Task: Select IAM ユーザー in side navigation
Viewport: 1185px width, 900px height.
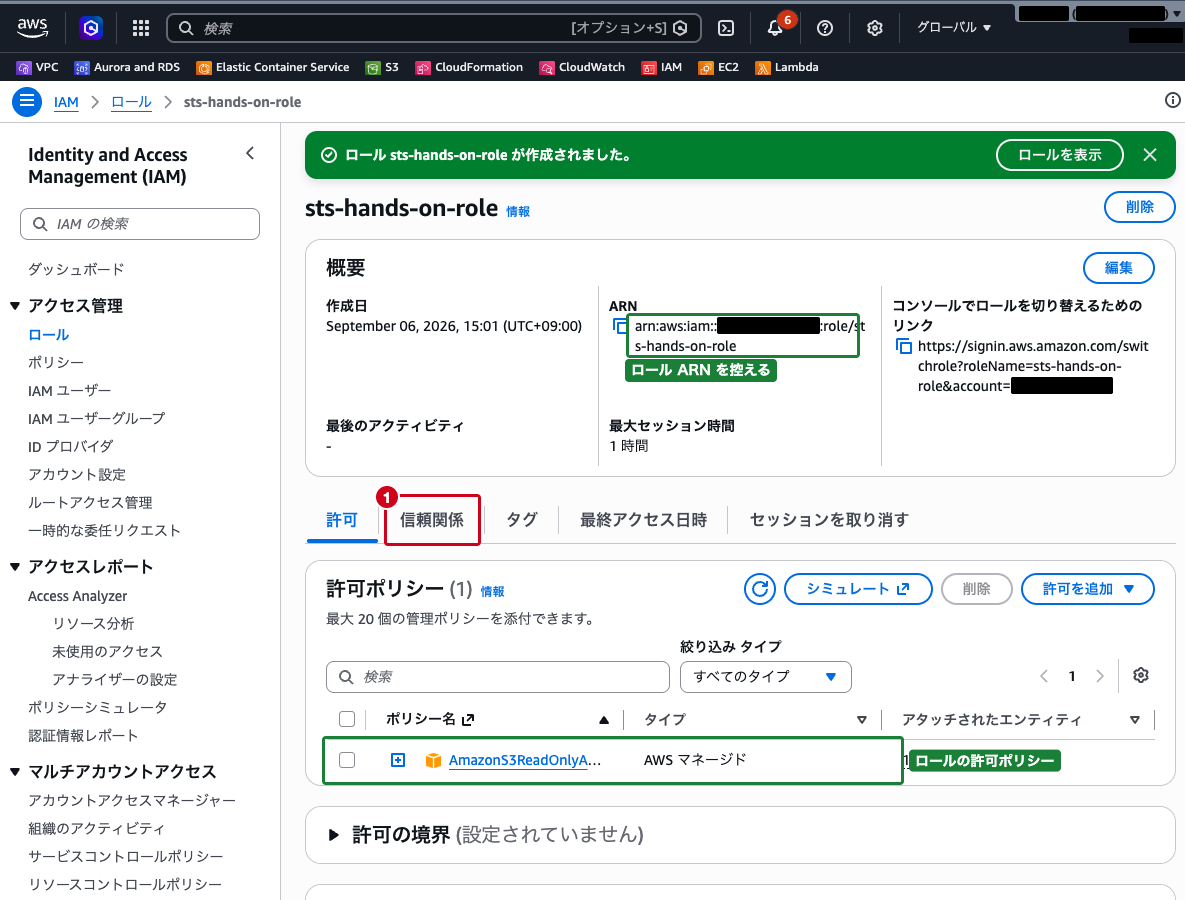Action: click(70, 391)
